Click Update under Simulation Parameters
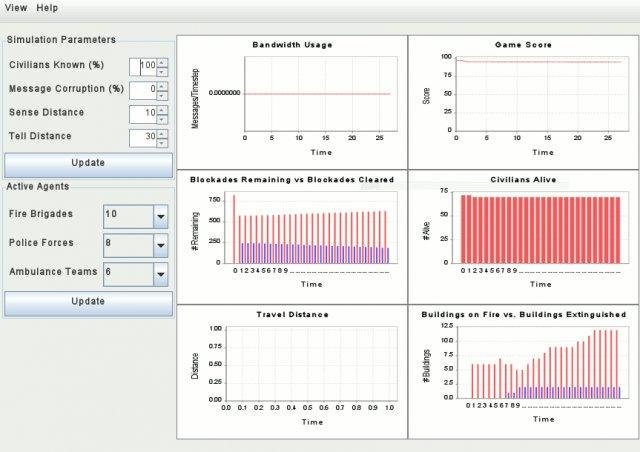640x452 pixels. click(x=88, y=165)
